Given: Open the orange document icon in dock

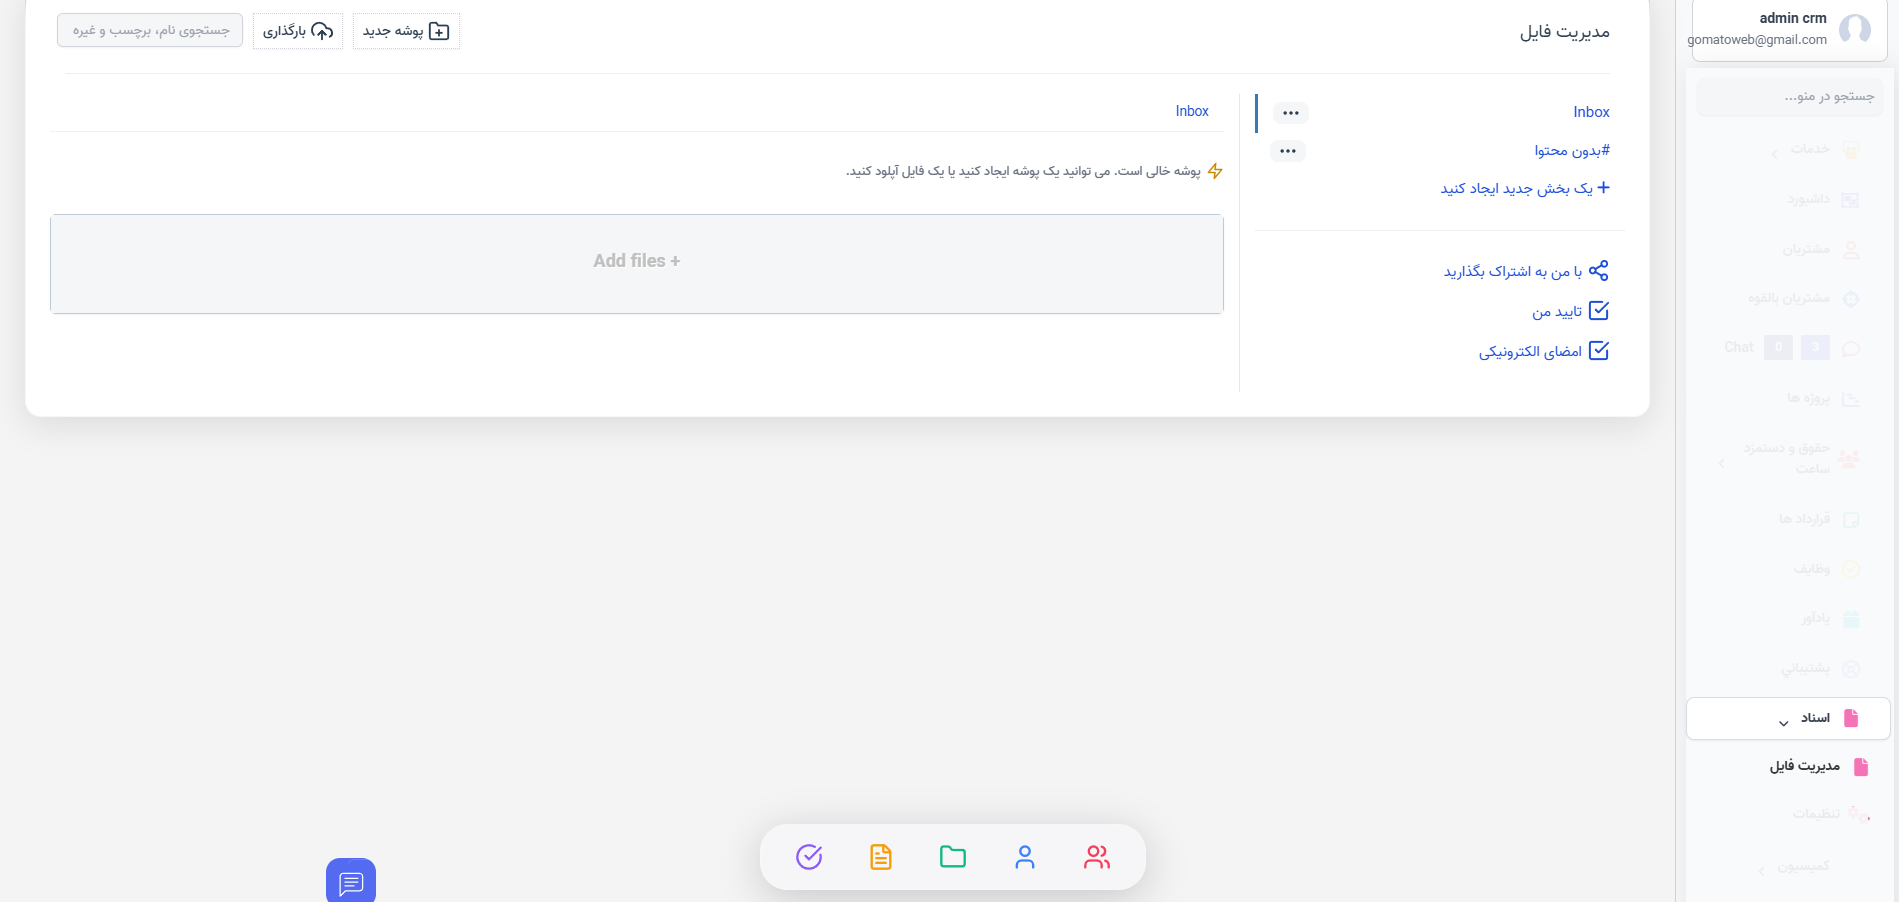Looking at the screenshot, I should click(881, 857).
